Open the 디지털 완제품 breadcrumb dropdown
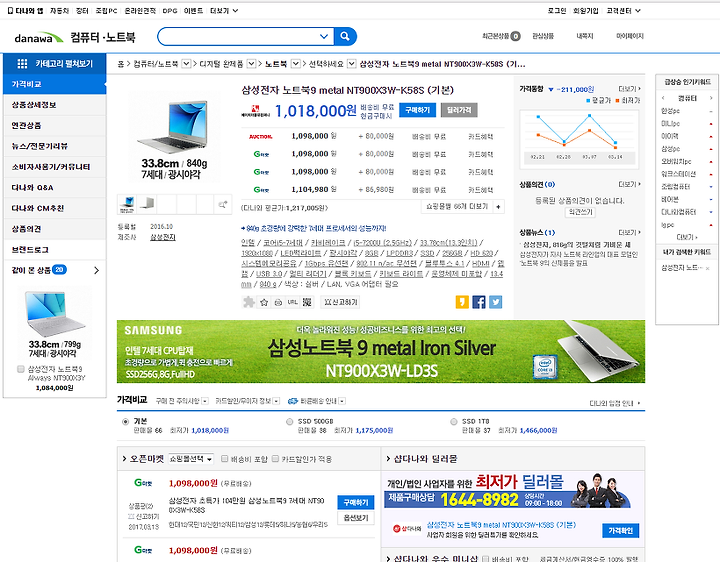This screenshot has height=562, width=720. 251,64
